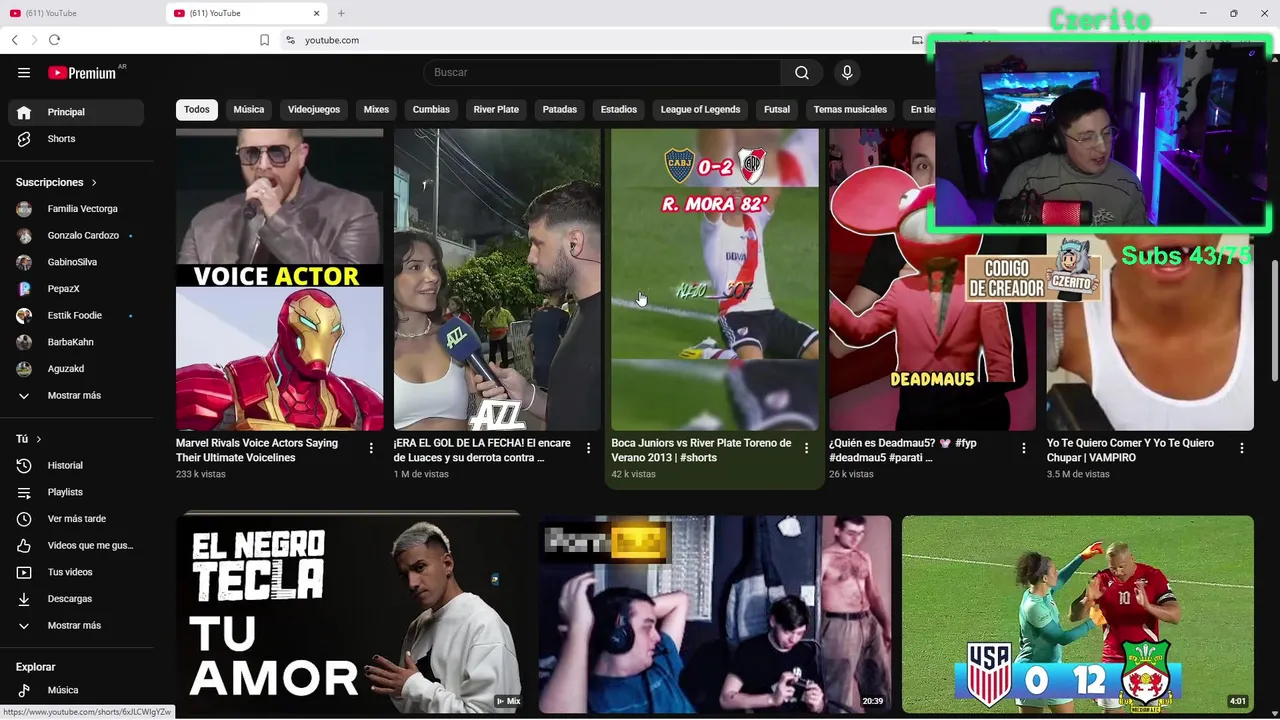Select the Temas musicales chip
Image resolution: width=1280 pixels, height=720 pixels.
850,109
